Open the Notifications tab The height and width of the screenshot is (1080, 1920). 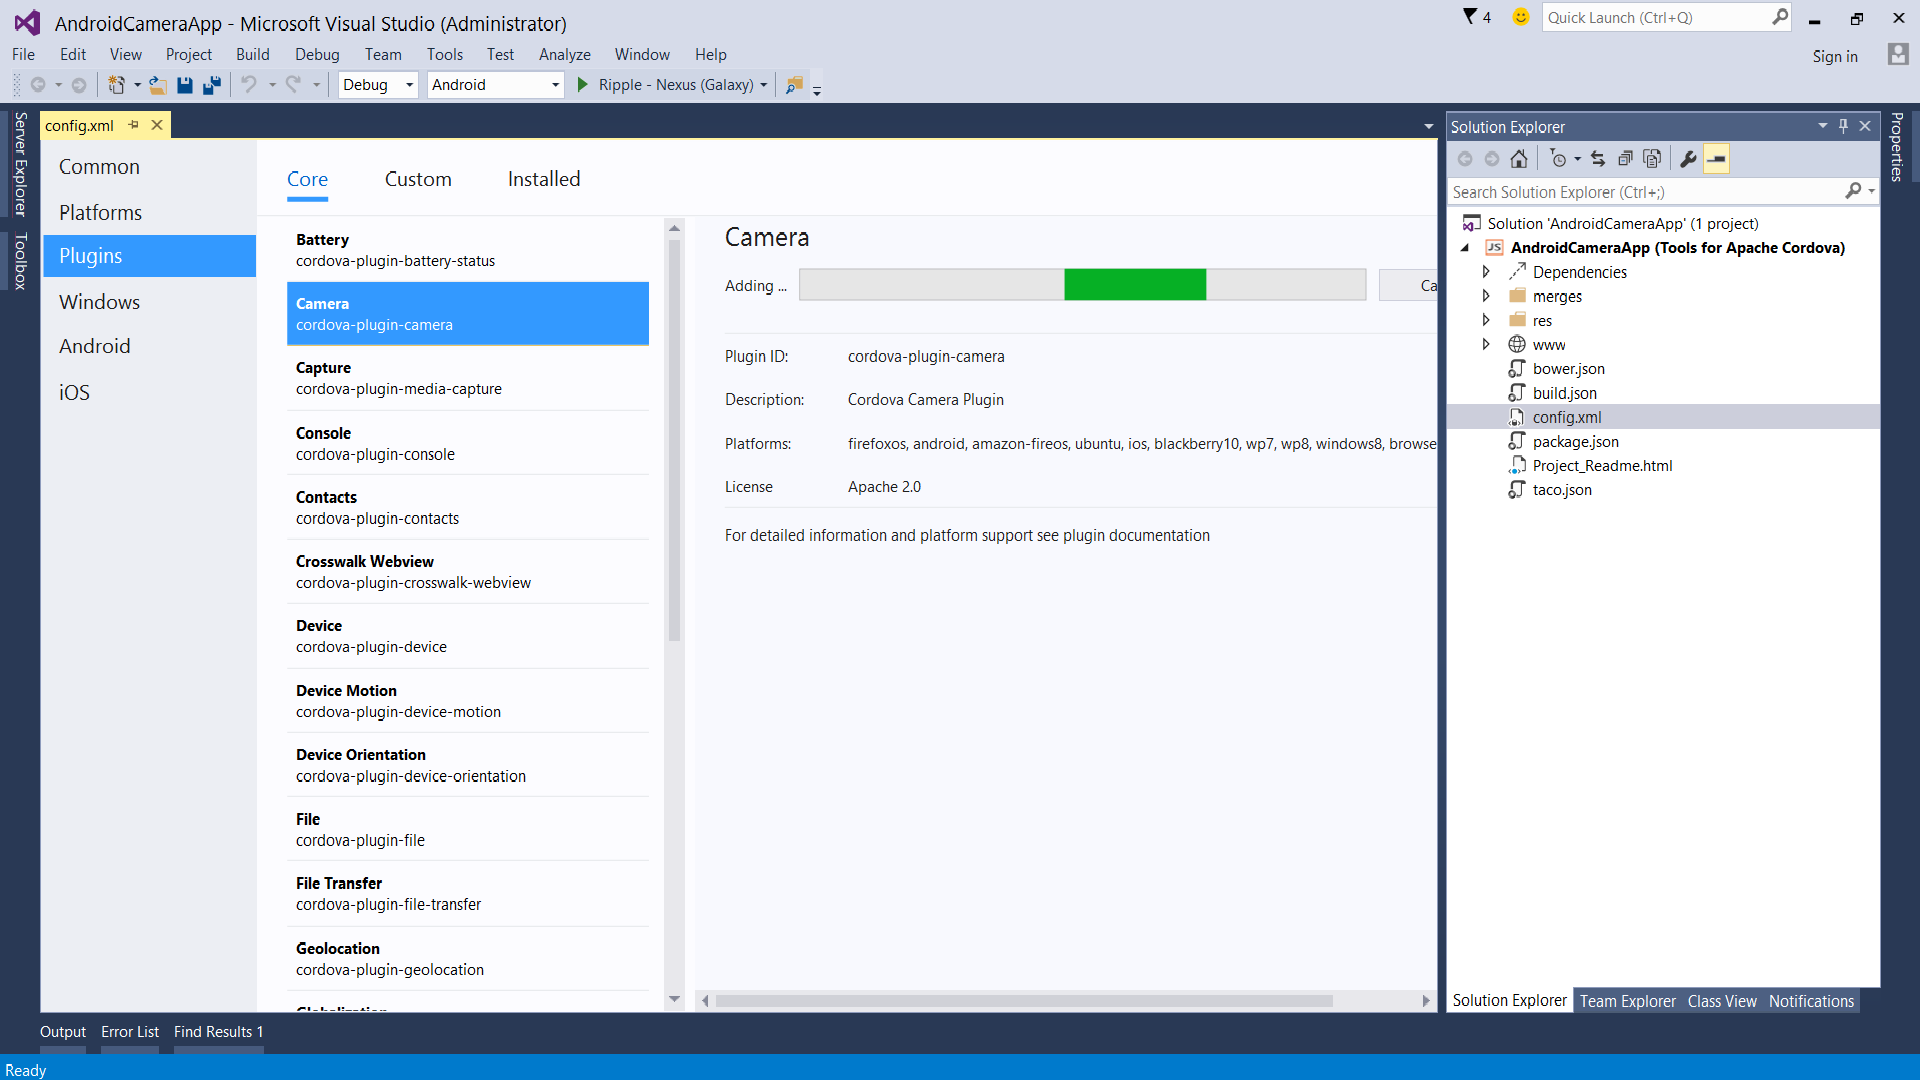coord(1811,1001)
